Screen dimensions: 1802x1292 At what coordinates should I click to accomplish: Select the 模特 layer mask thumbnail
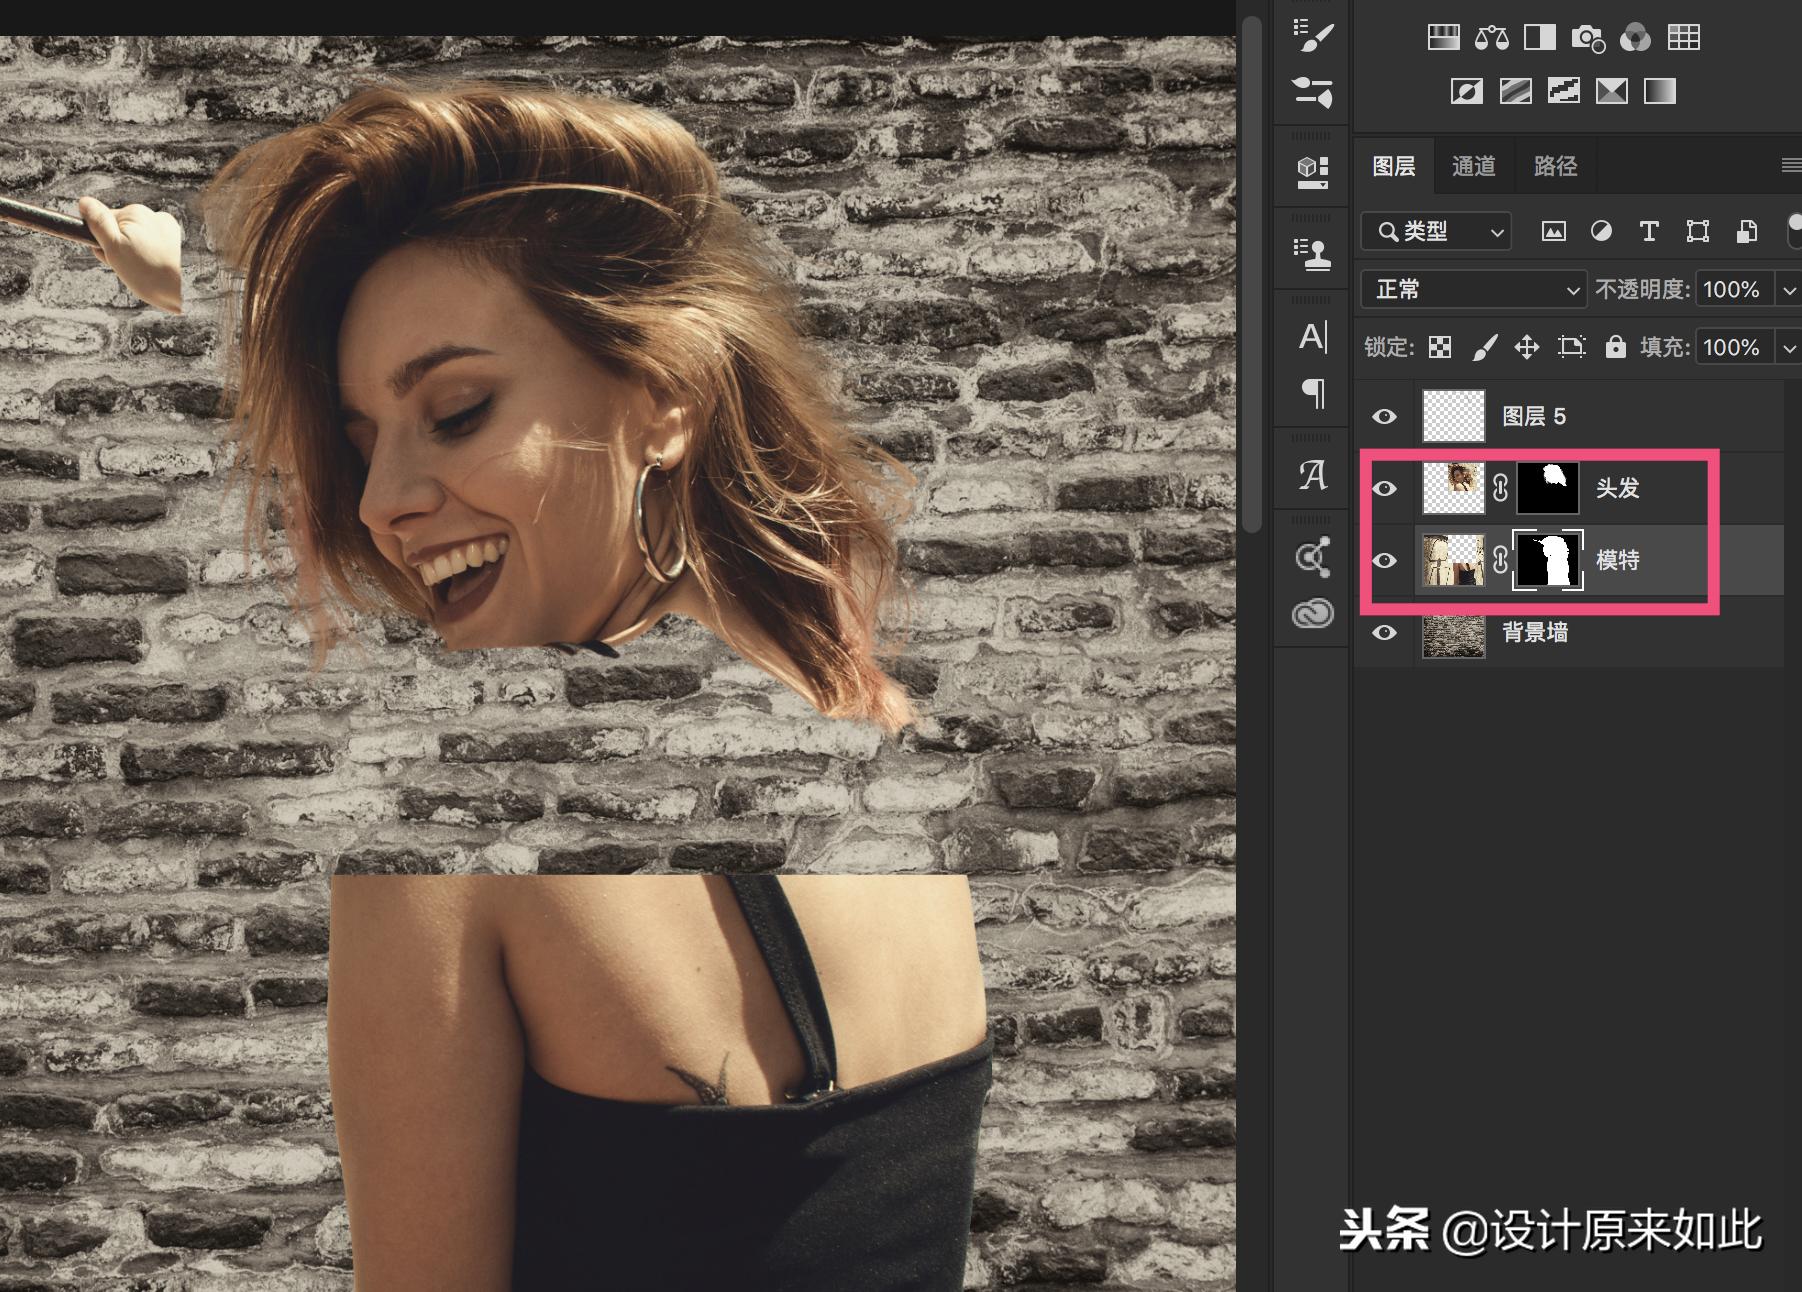coord(1547,560)
